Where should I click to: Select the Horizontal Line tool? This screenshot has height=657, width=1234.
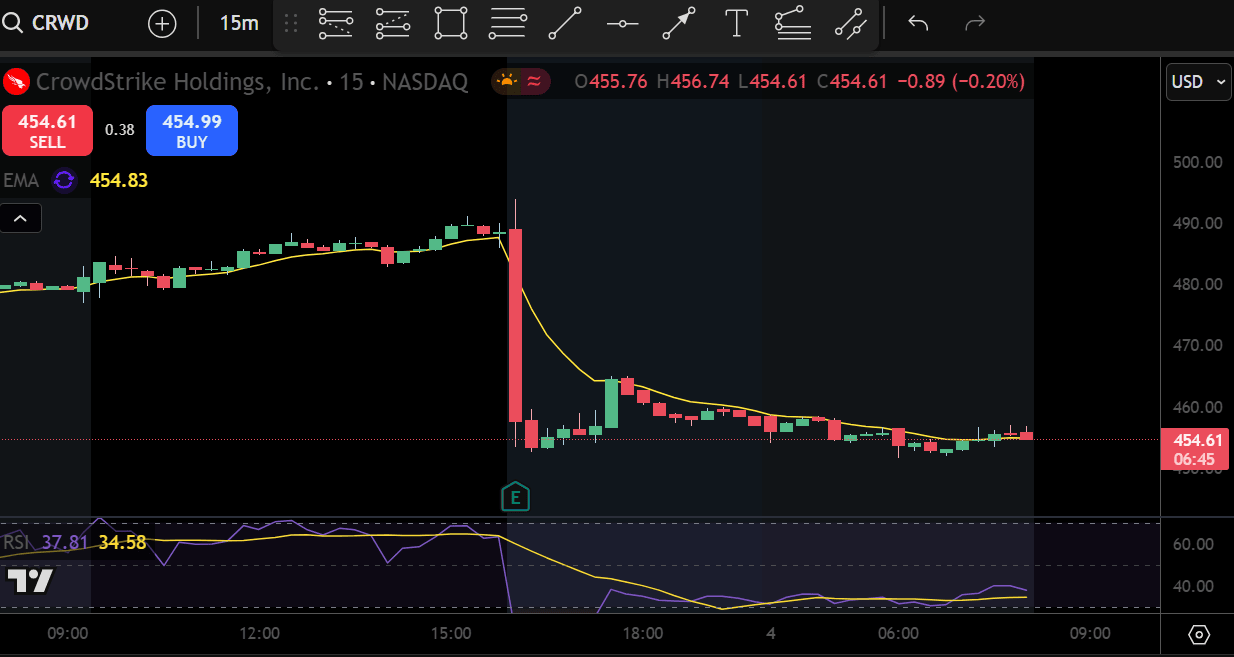(x=622, y=23)
